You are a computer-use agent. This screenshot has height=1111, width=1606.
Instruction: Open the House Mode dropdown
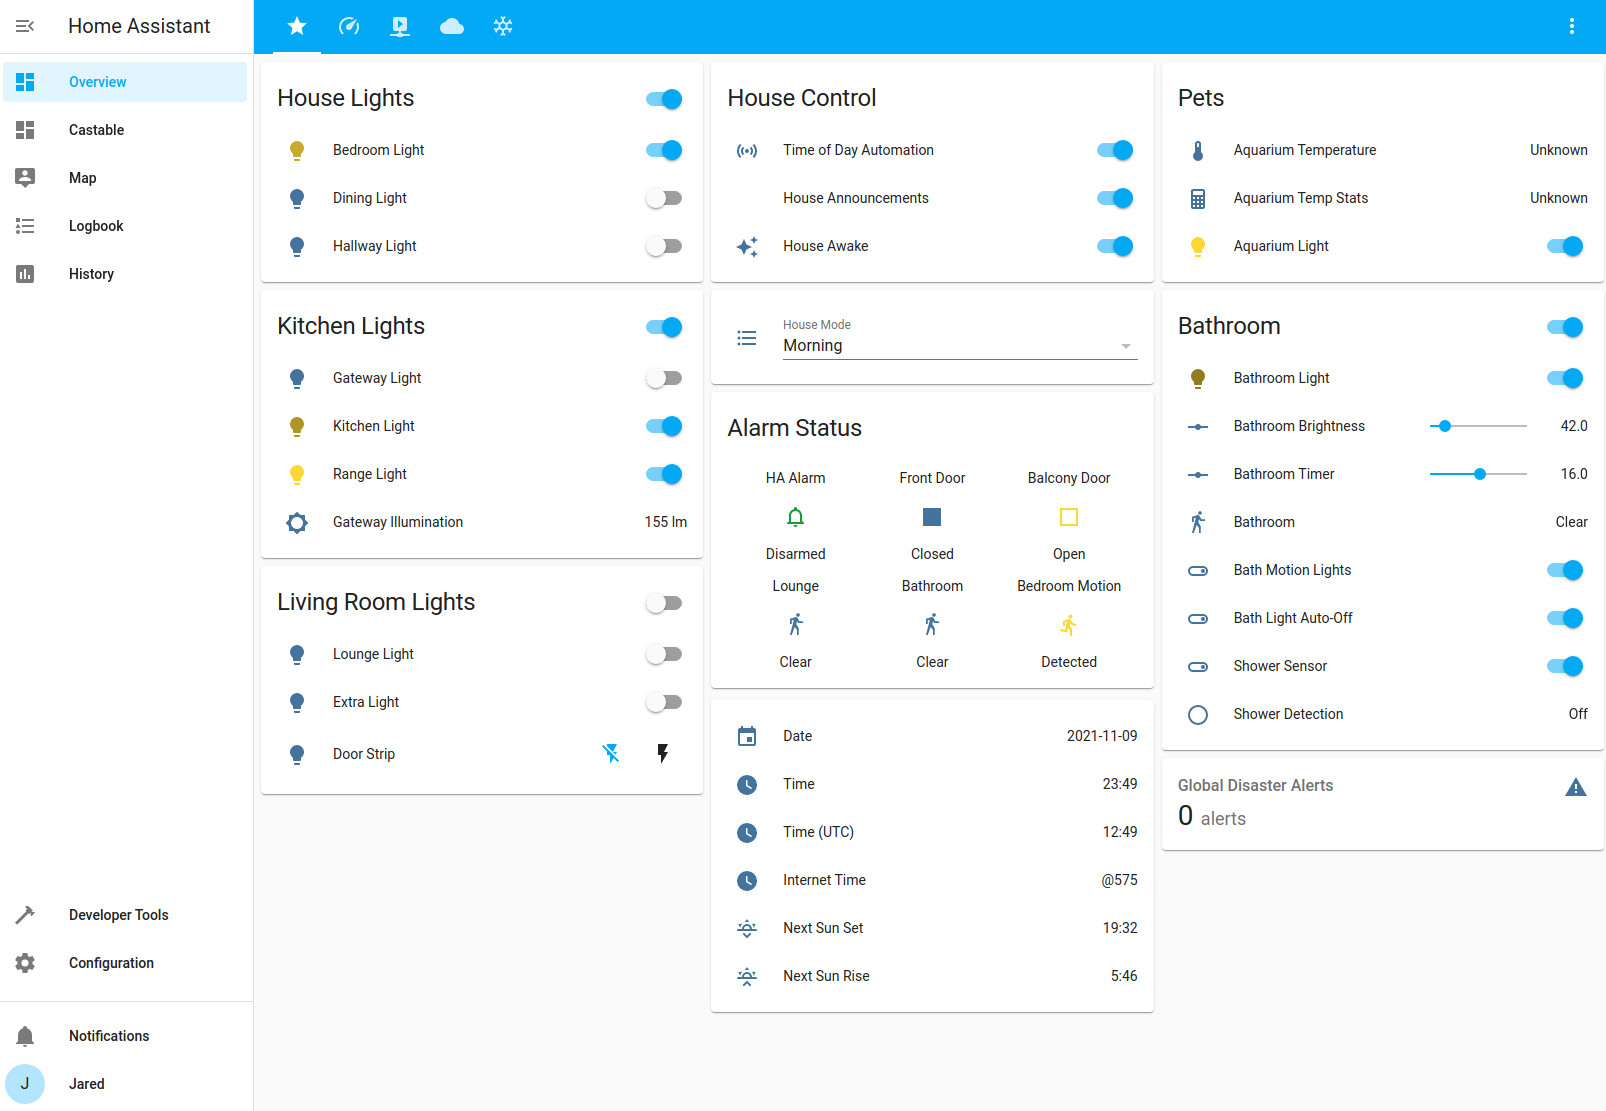point(959,346)
